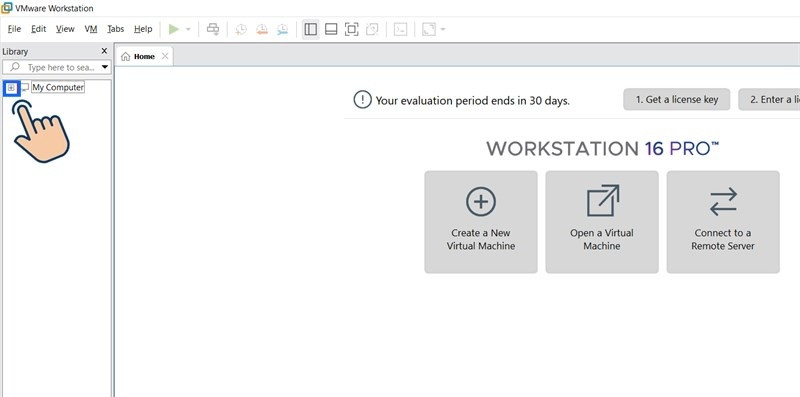
Task: Select My Computer in the library tree
Action: pos(58,87)
